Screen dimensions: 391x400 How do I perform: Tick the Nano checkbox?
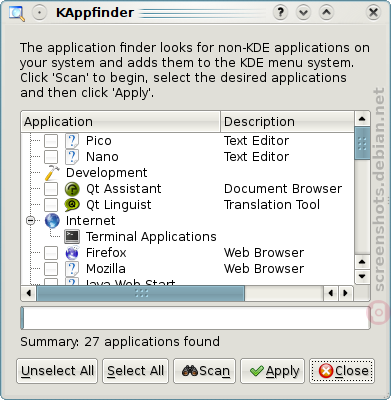click(51, 157)
